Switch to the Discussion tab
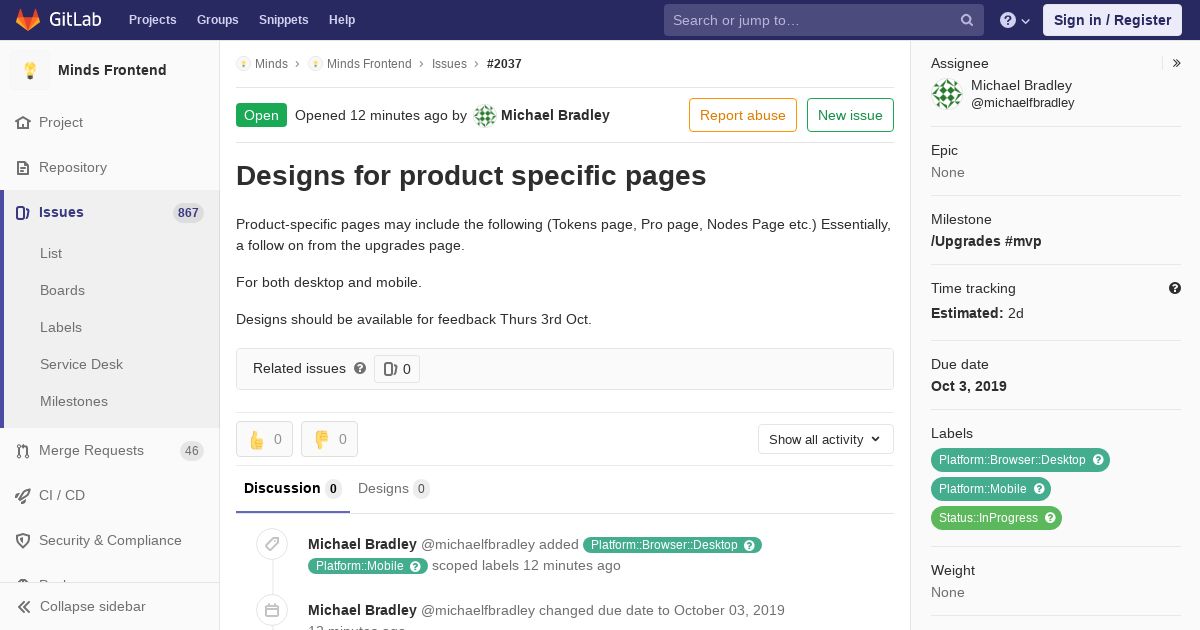The width and height of the screenshot is (1200, 630). (x=293, y=488)
